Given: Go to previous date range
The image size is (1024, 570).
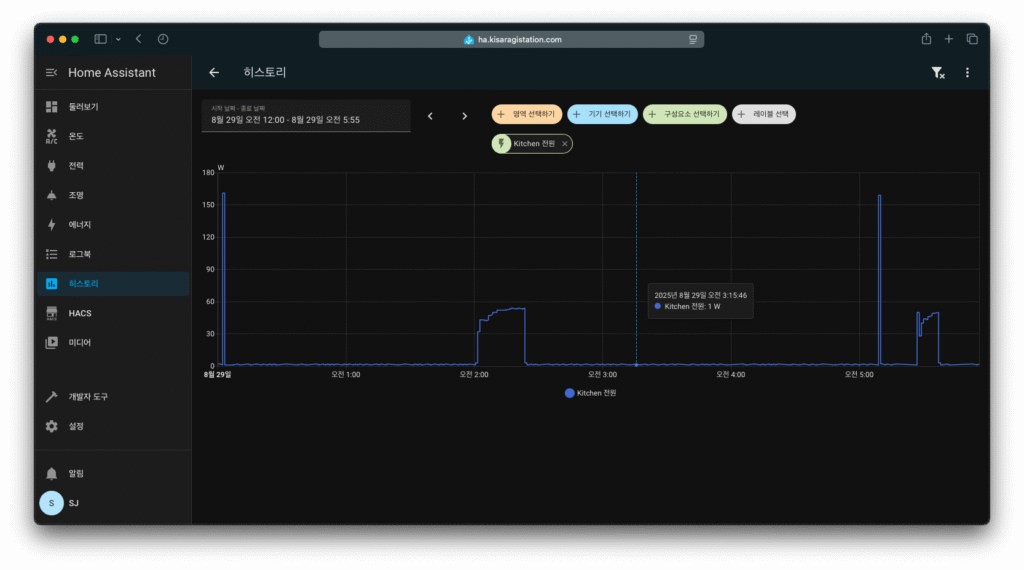Looking at the screenshot, I should (430, 116).
